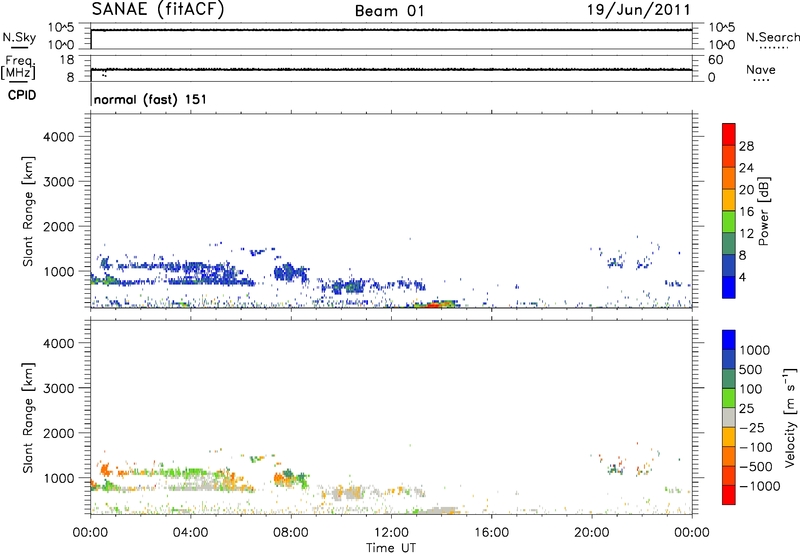
Task: Pick the orange 20–24 dB power swatch
Action: (x=729, y=178)
